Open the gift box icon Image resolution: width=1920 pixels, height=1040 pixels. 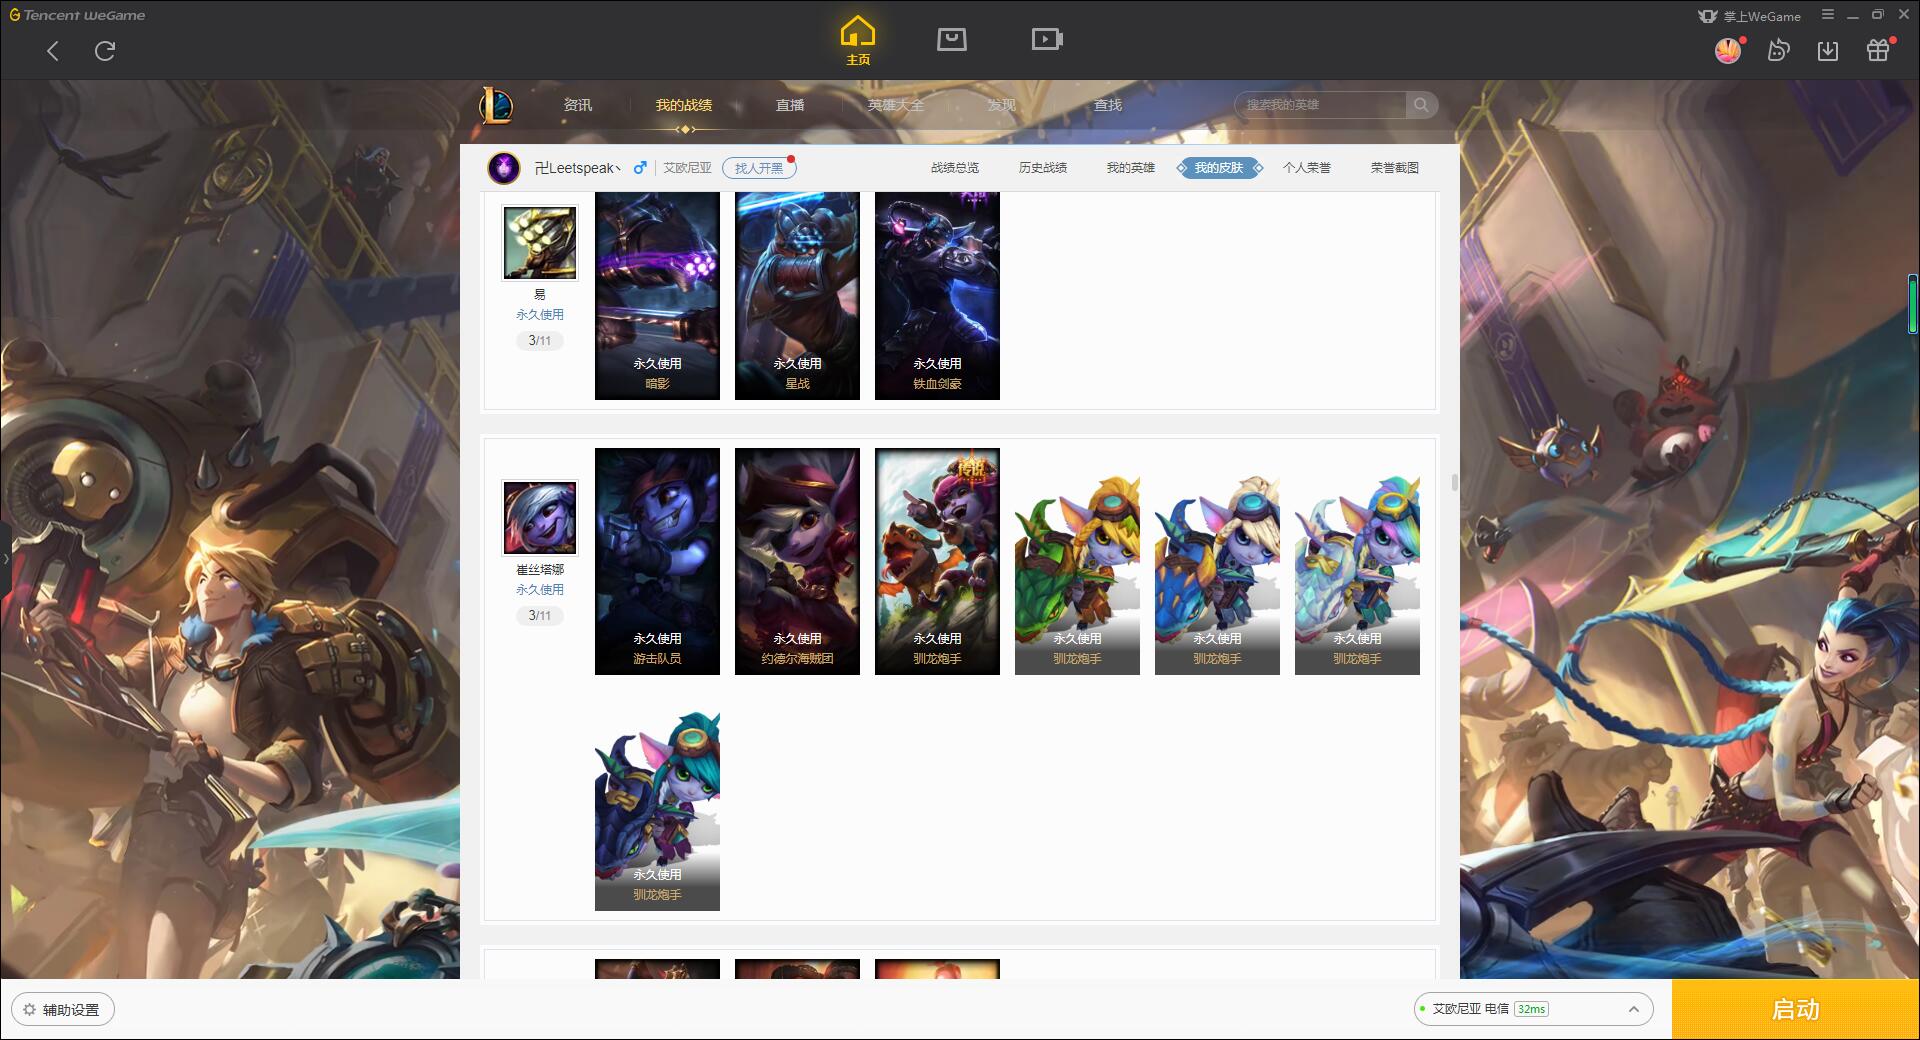tap(1878, 50)
